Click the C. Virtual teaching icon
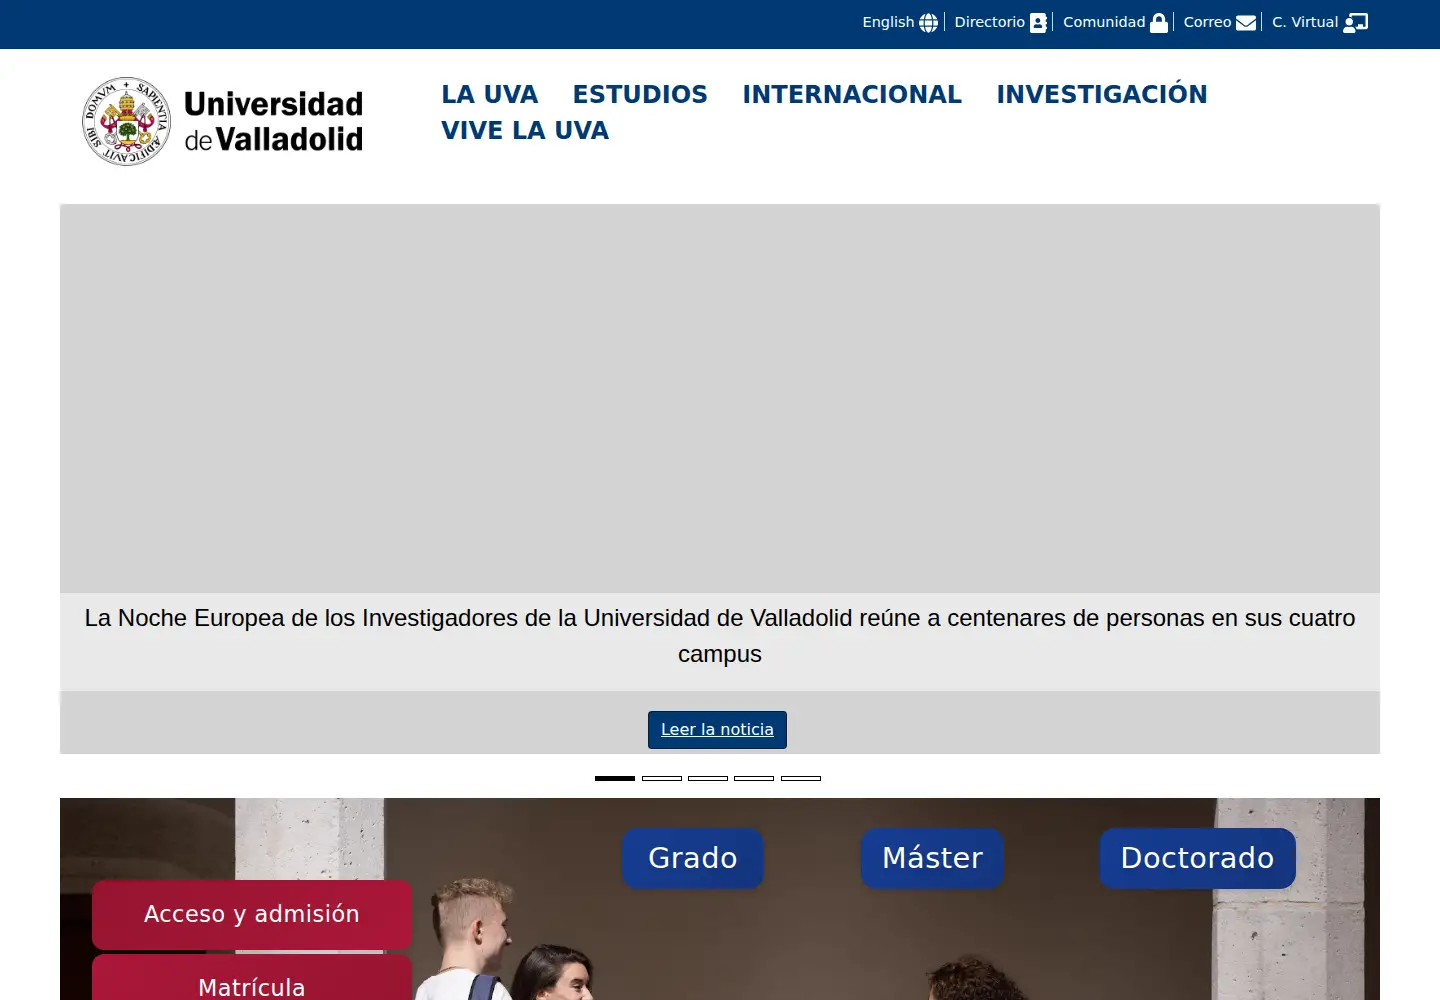This screenshot has height=1000, width=1440. [x=1355, y=23]
